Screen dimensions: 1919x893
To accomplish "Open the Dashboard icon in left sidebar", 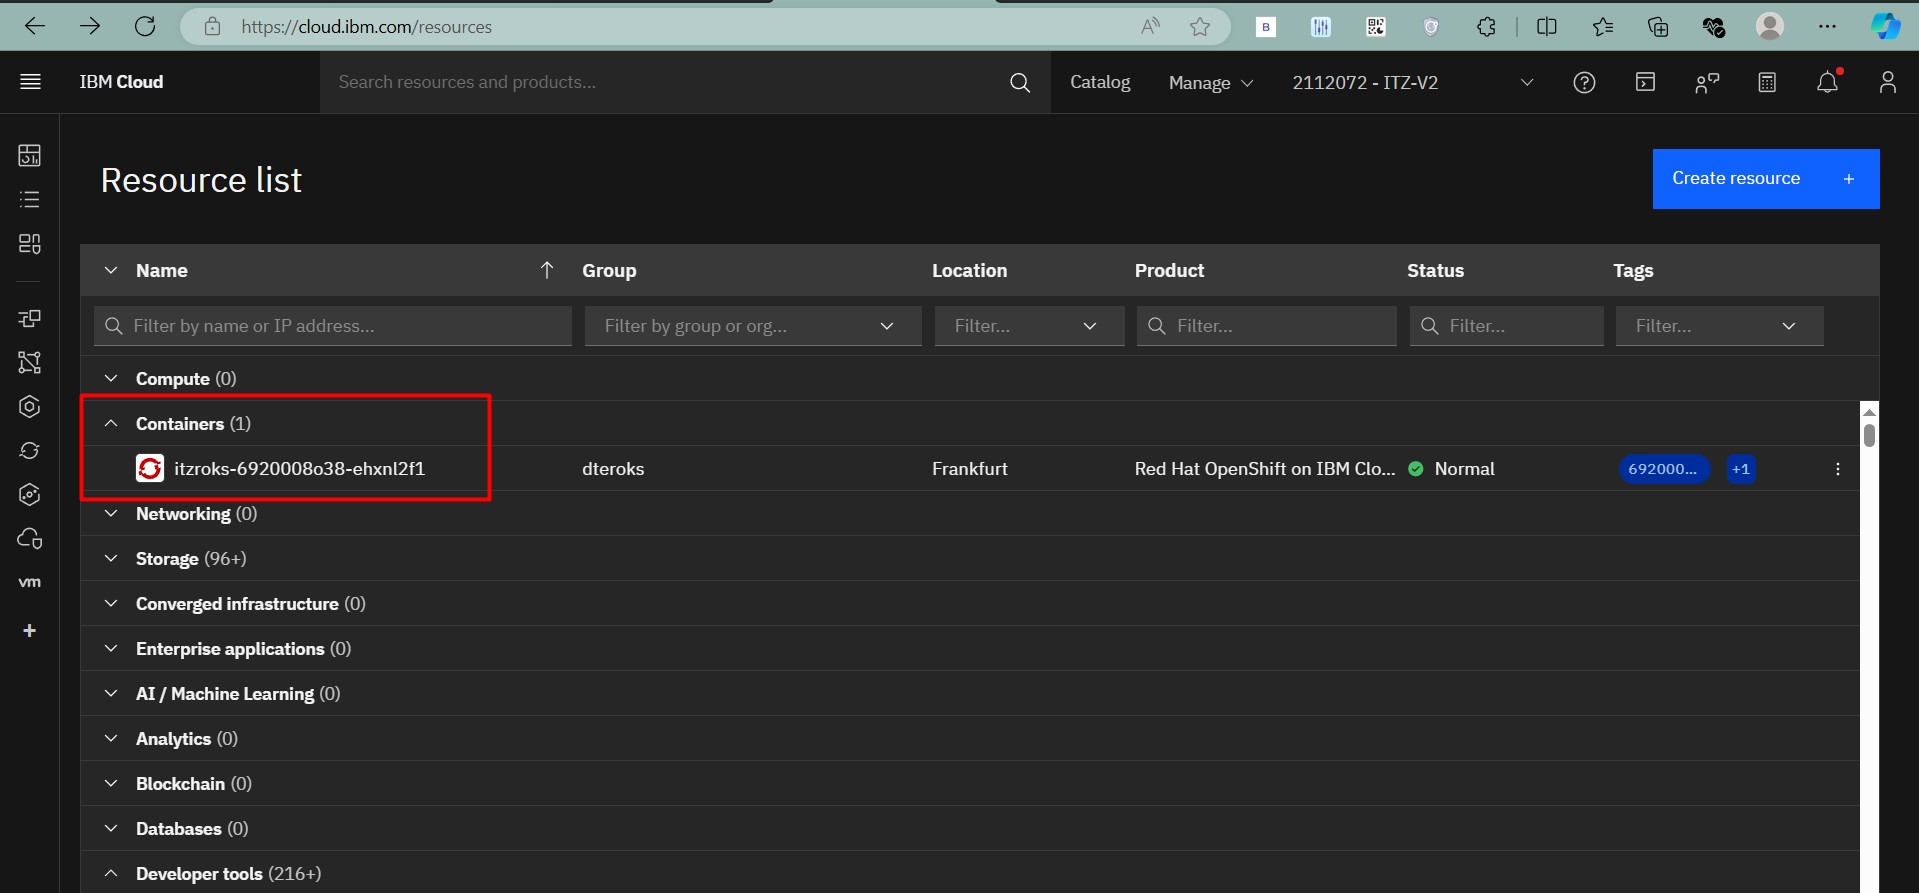I will coord(30,155).
